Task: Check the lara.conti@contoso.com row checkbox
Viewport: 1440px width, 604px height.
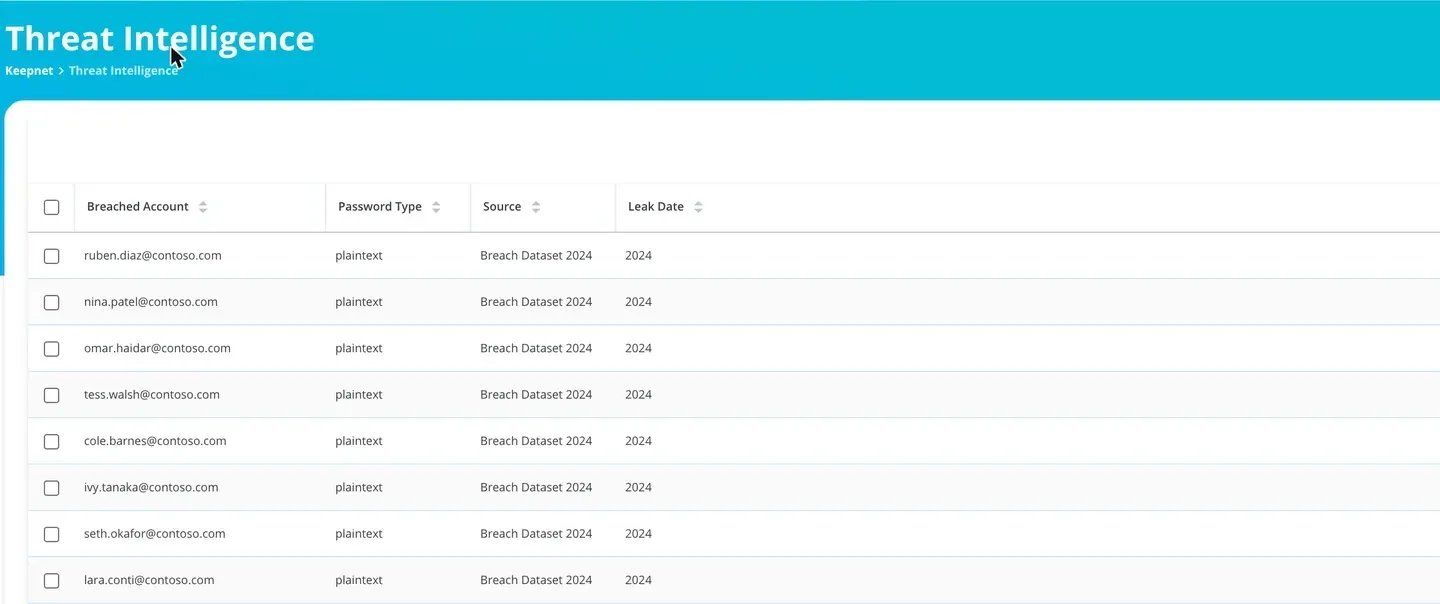Action: (x=52, y=580)
